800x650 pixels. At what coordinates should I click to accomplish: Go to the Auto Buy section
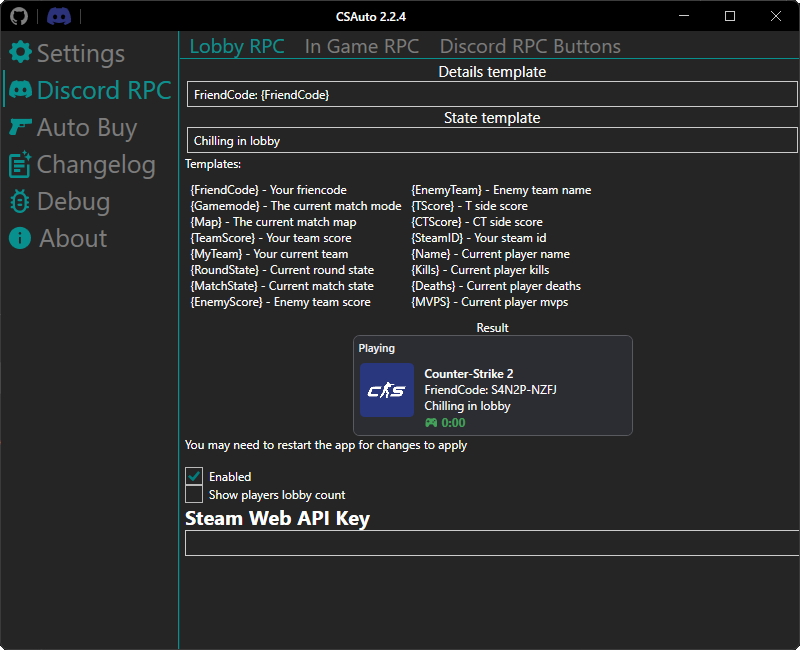87,127
